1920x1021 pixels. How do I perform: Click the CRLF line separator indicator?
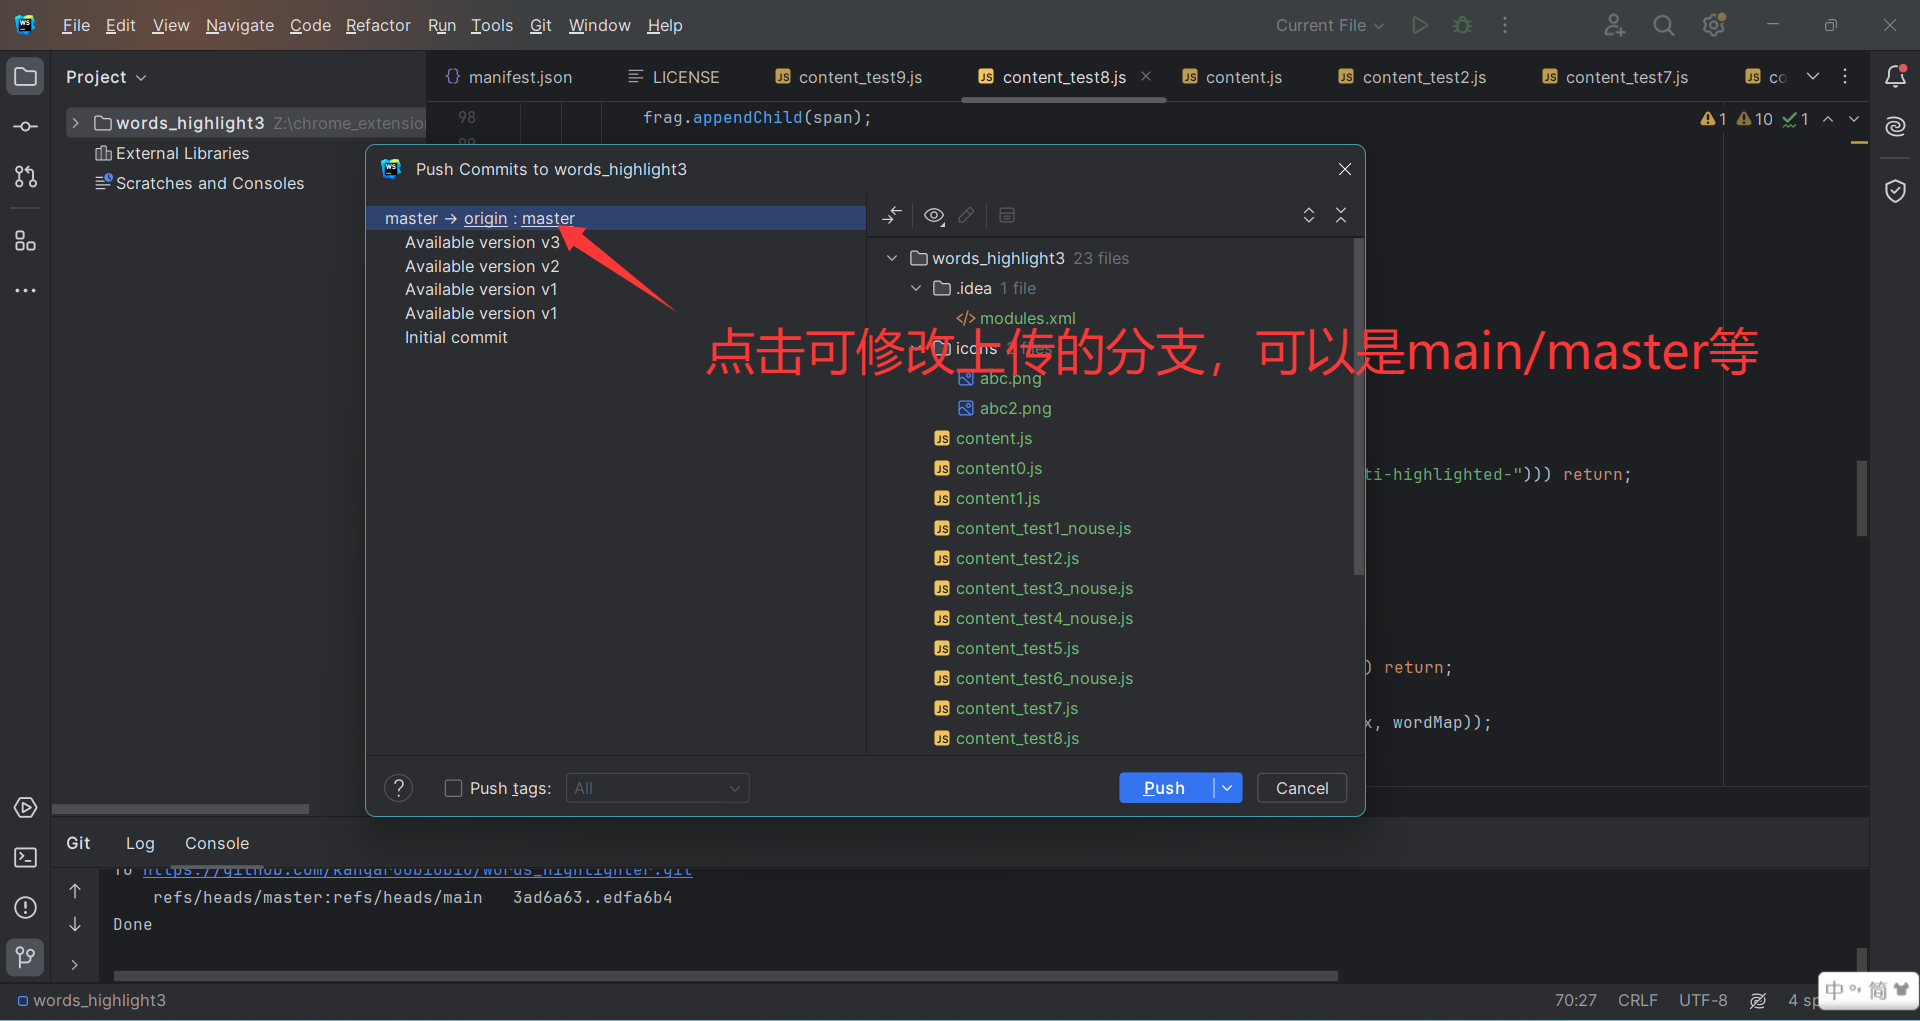(1637, 1000)
